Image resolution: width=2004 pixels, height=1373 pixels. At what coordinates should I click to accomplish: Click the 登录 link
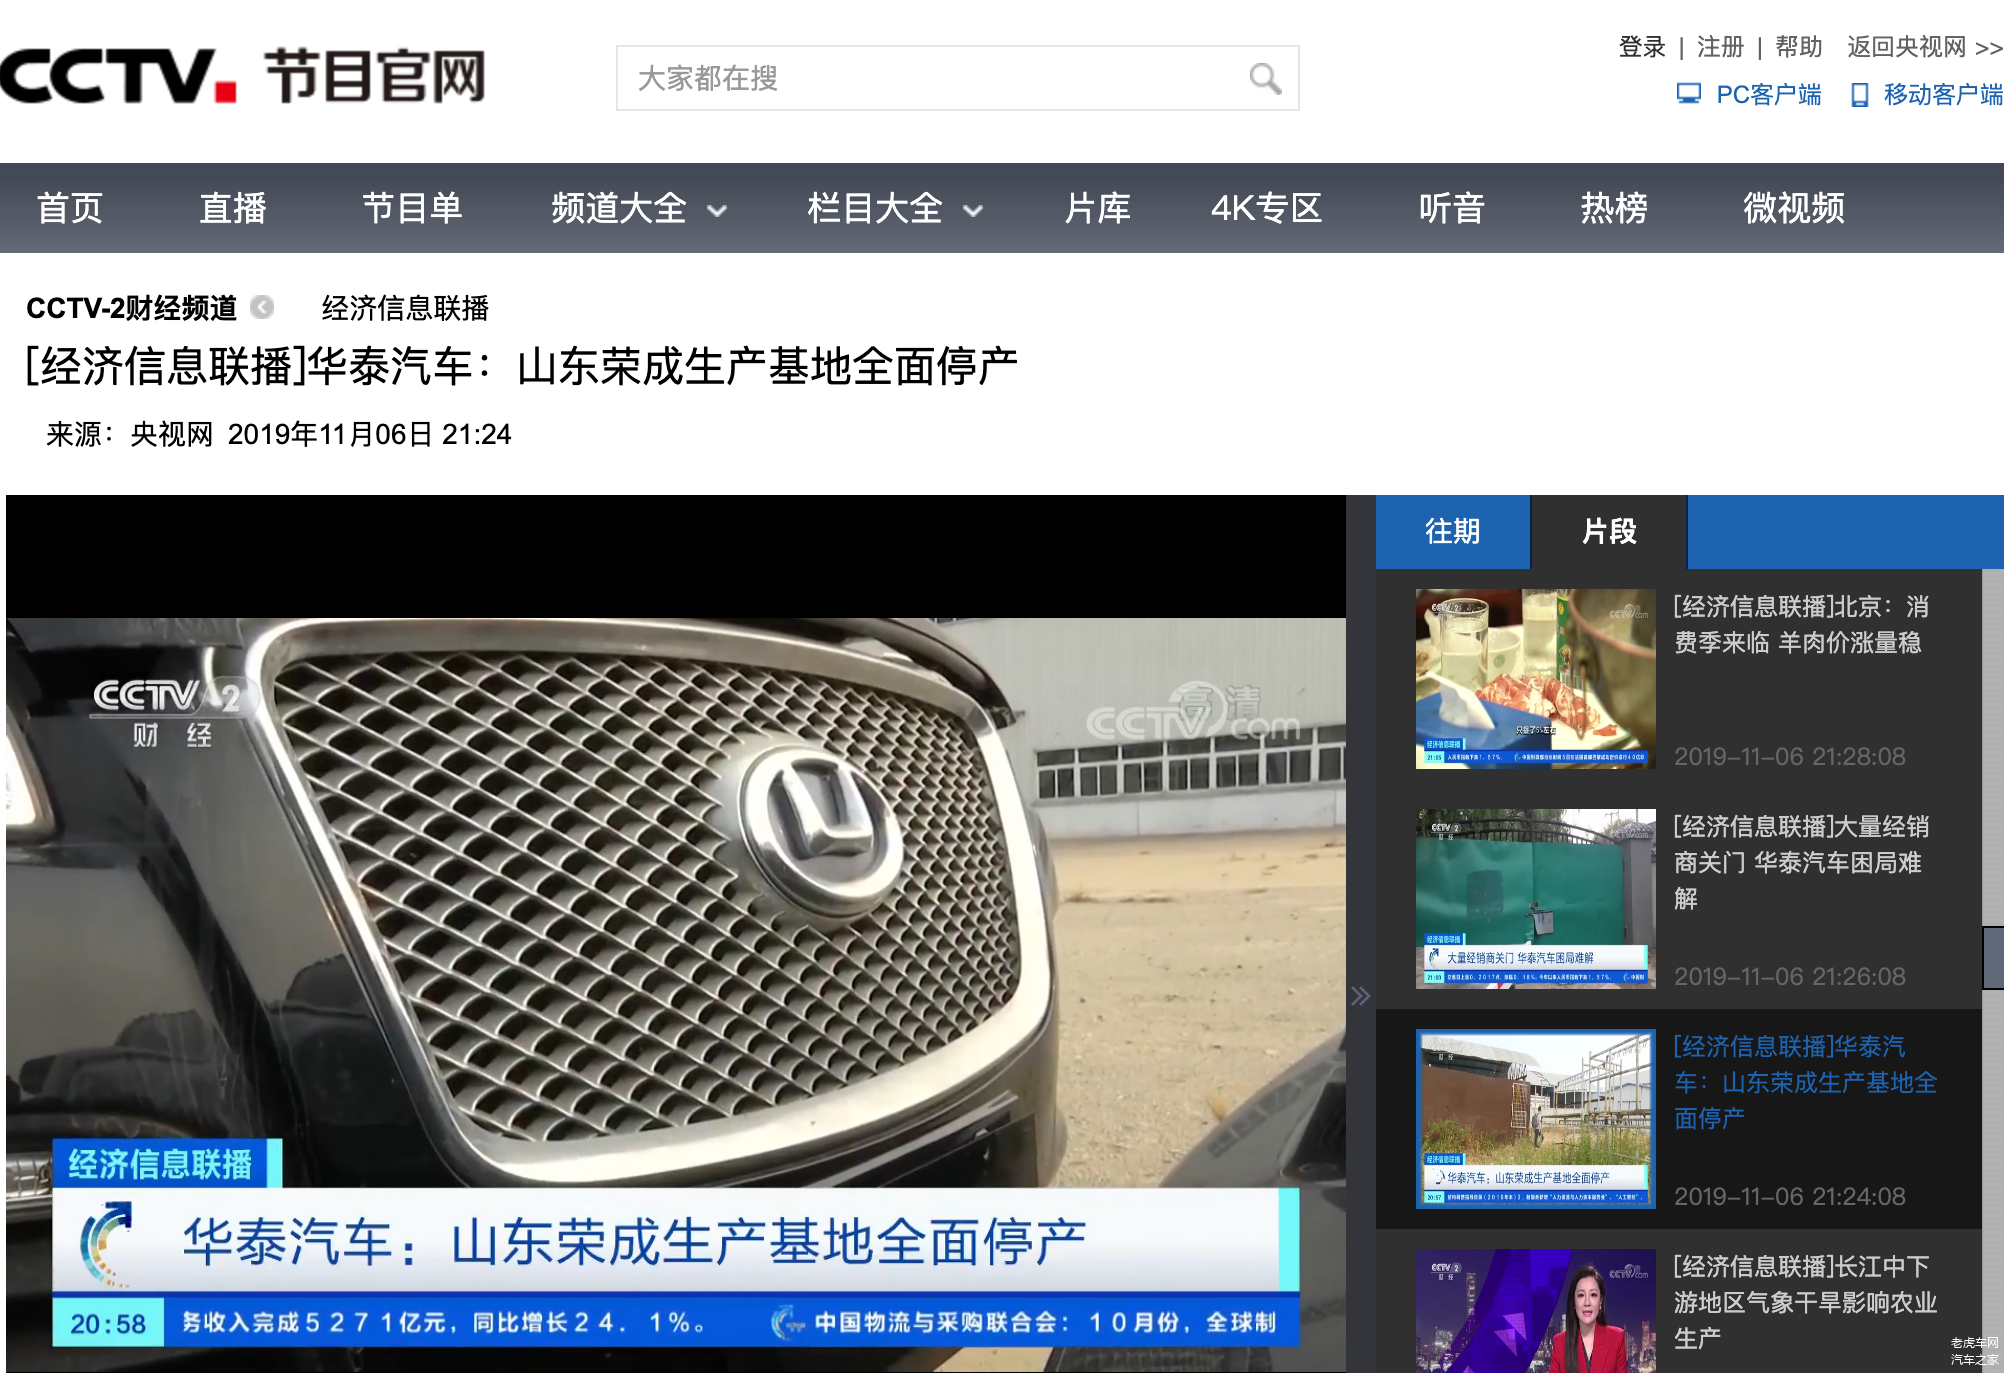click(1641, 47)
